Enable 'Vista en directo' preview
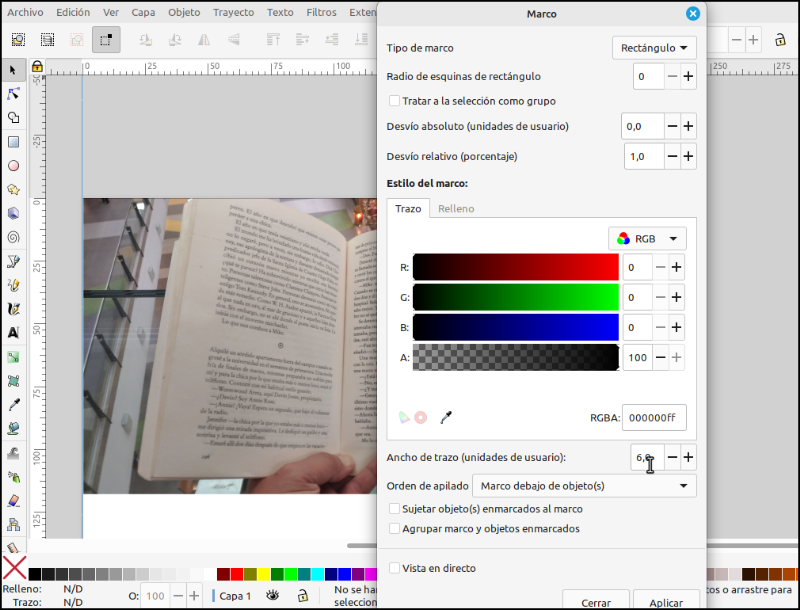Screen dimensions: 800x610 (x=394, y=568)
